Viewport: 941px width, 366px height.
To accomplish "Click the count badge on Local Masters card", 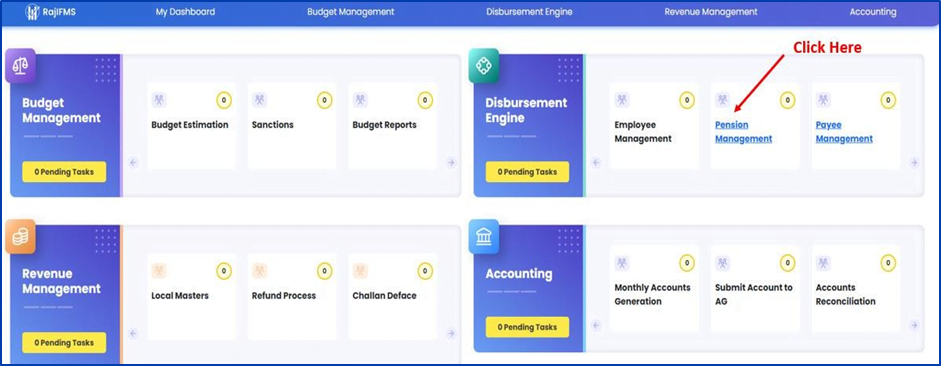I will [x=224, y=271].
